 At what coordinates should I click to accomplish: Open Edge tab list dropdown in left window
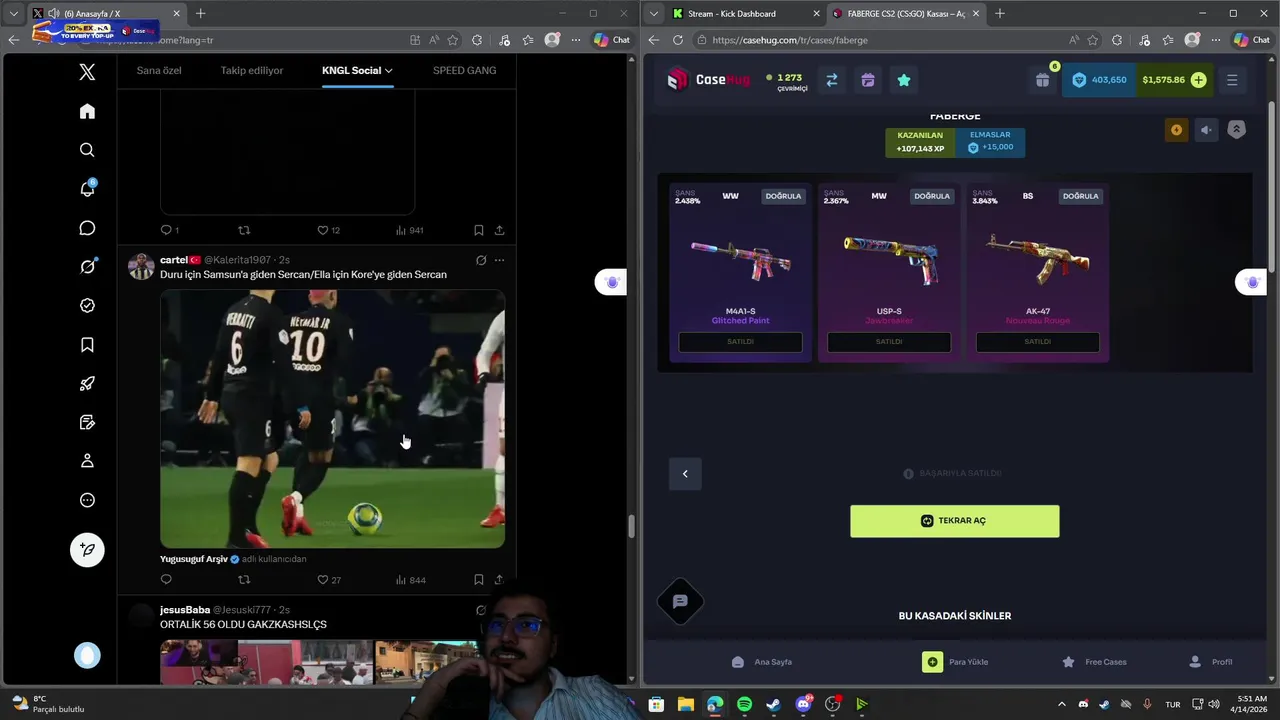point(13,14)
